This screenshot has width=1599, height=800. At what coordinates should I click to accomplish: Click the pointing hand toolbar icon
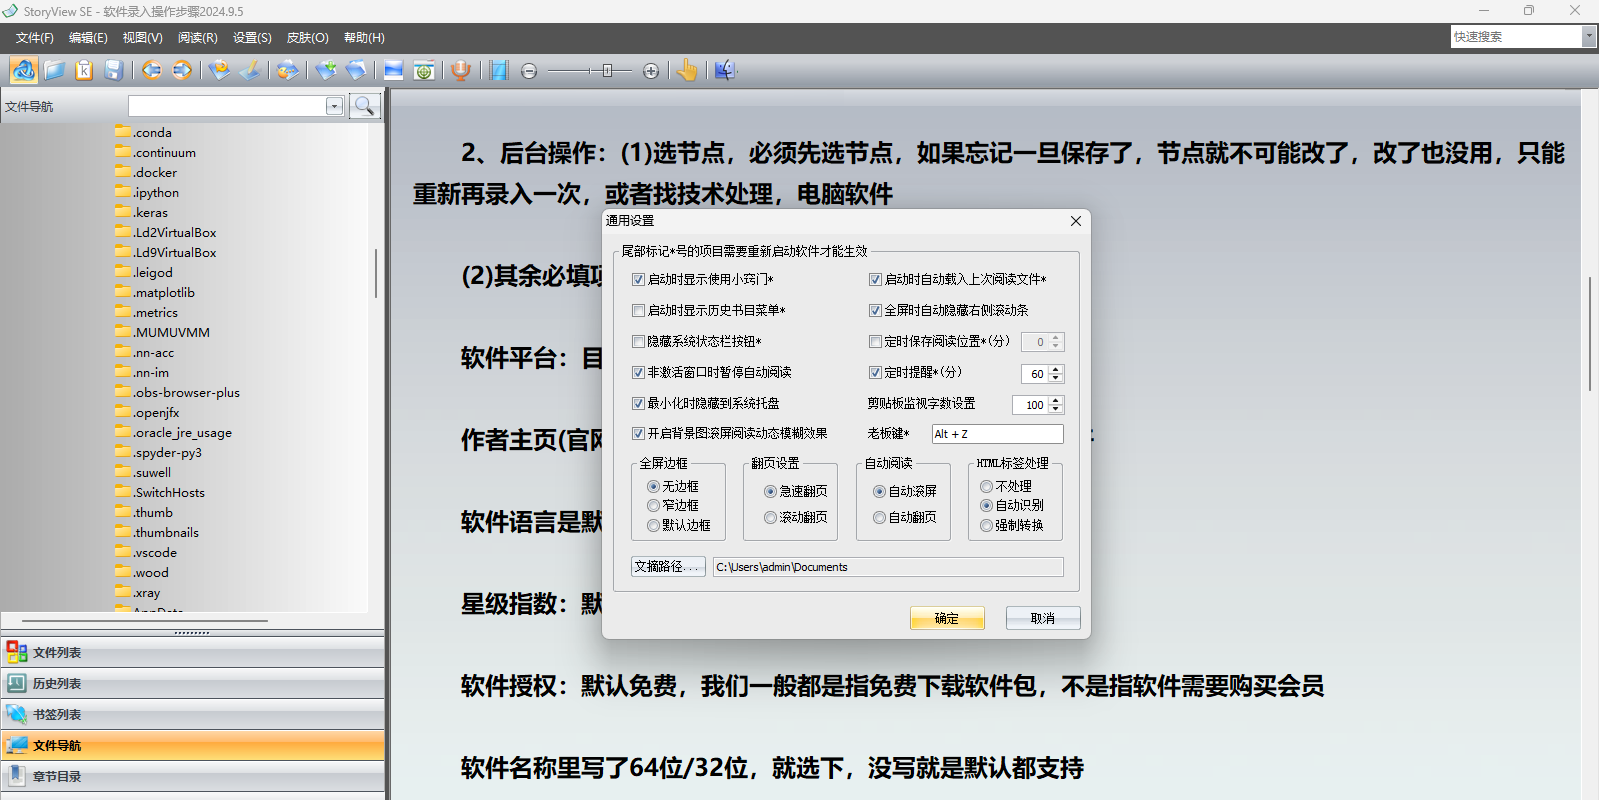687,70
